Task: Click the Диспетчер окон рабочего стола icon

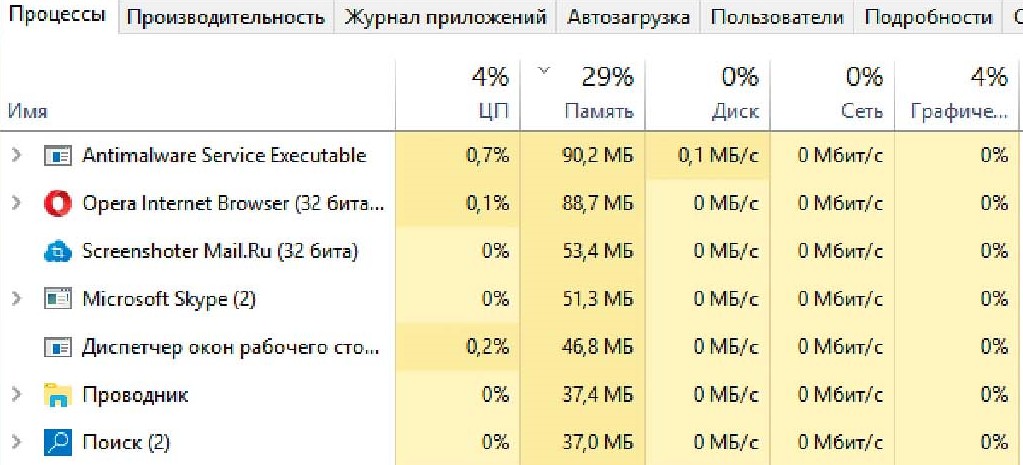Action: click(59, 347)
